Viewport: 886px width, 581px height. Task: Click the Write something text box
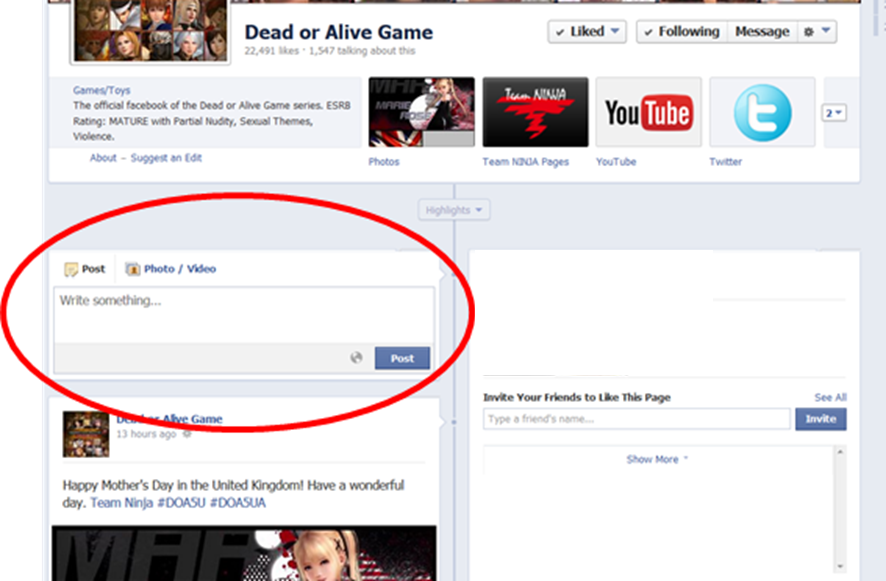click(244, 315)
